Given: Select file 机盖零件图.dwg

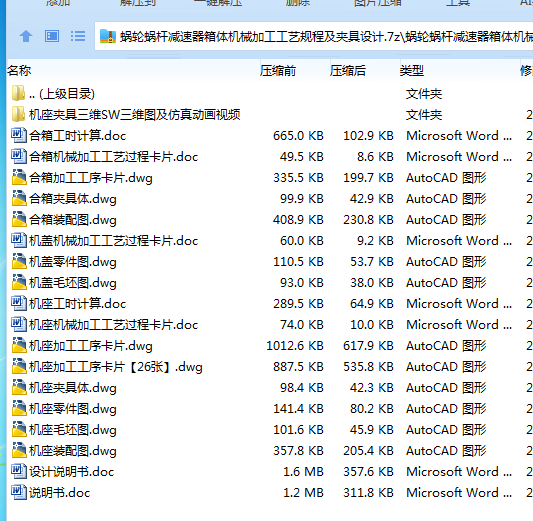Looking at the screenshot, I should point(73,262).
